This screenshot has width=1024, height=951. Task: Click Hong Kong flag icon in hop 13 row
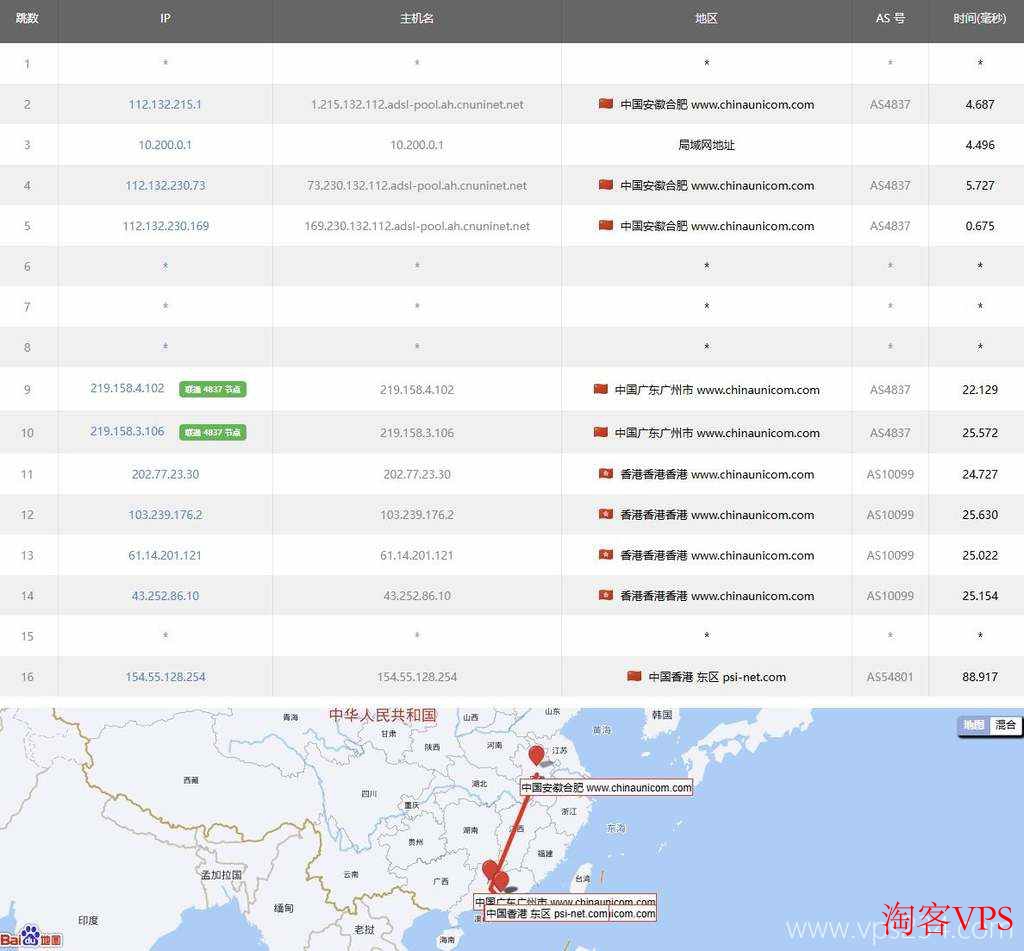[605, 555]
